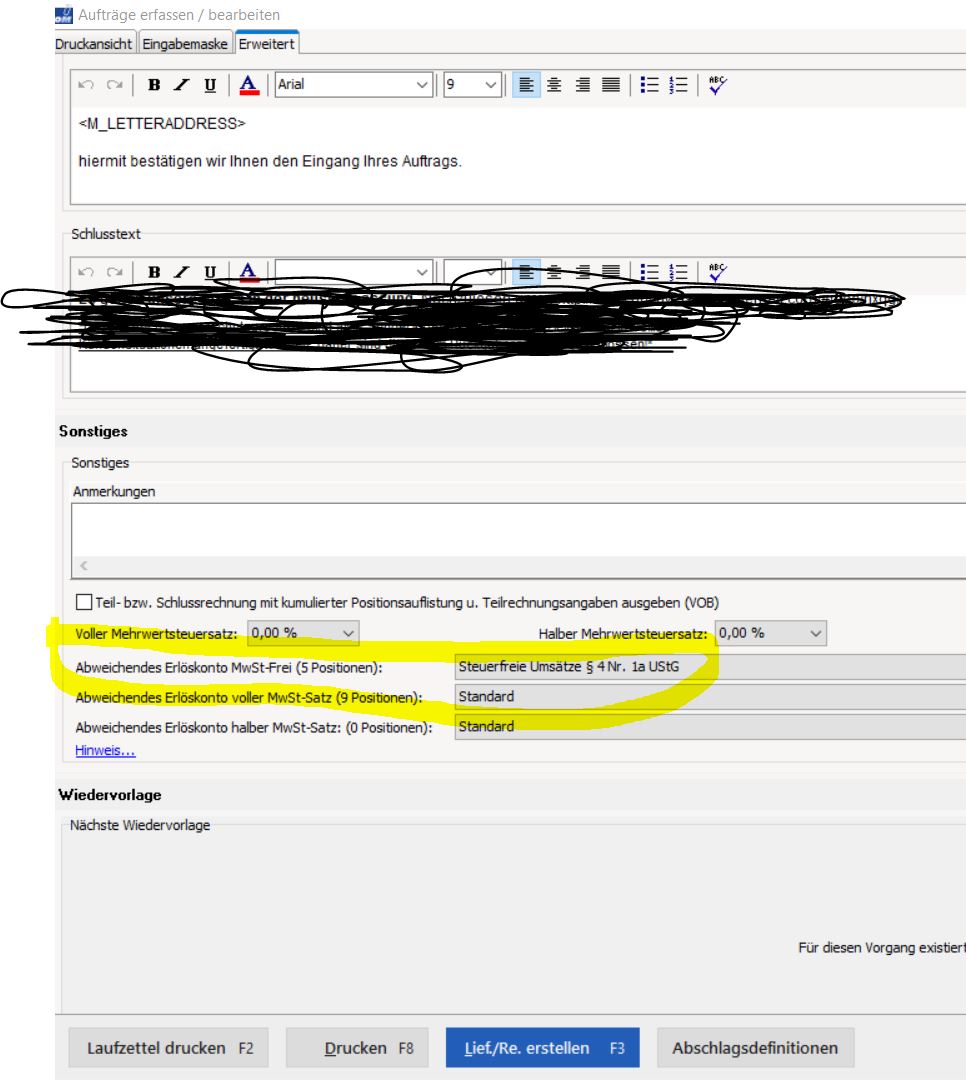Viewport: 966px width, 1080px height.
Task: Insert numbered list in the top editor toolbar
Action: point(678,85)
